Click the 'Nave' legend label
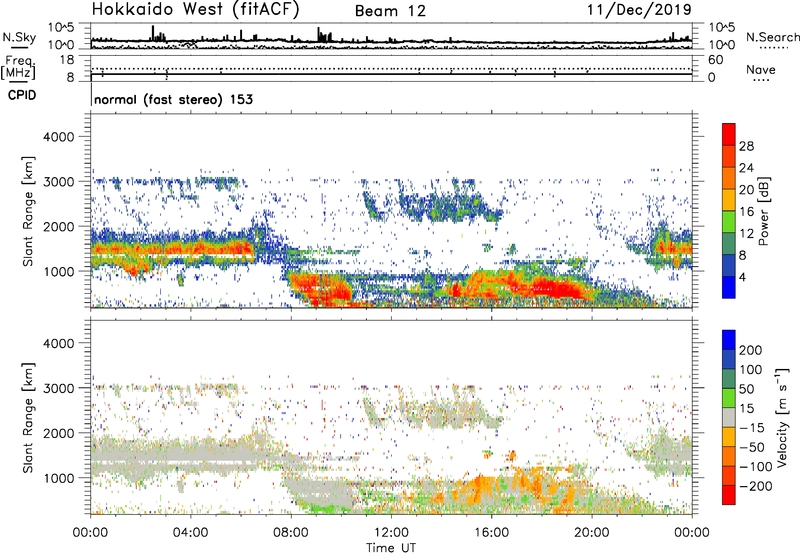 pos(760,70)
